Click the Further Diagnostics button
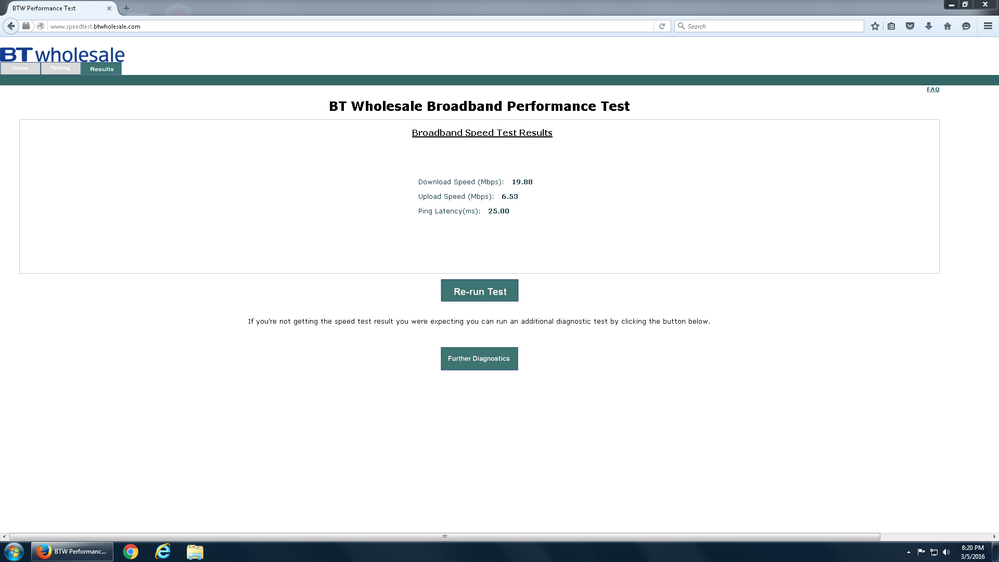 click(479, 358)
